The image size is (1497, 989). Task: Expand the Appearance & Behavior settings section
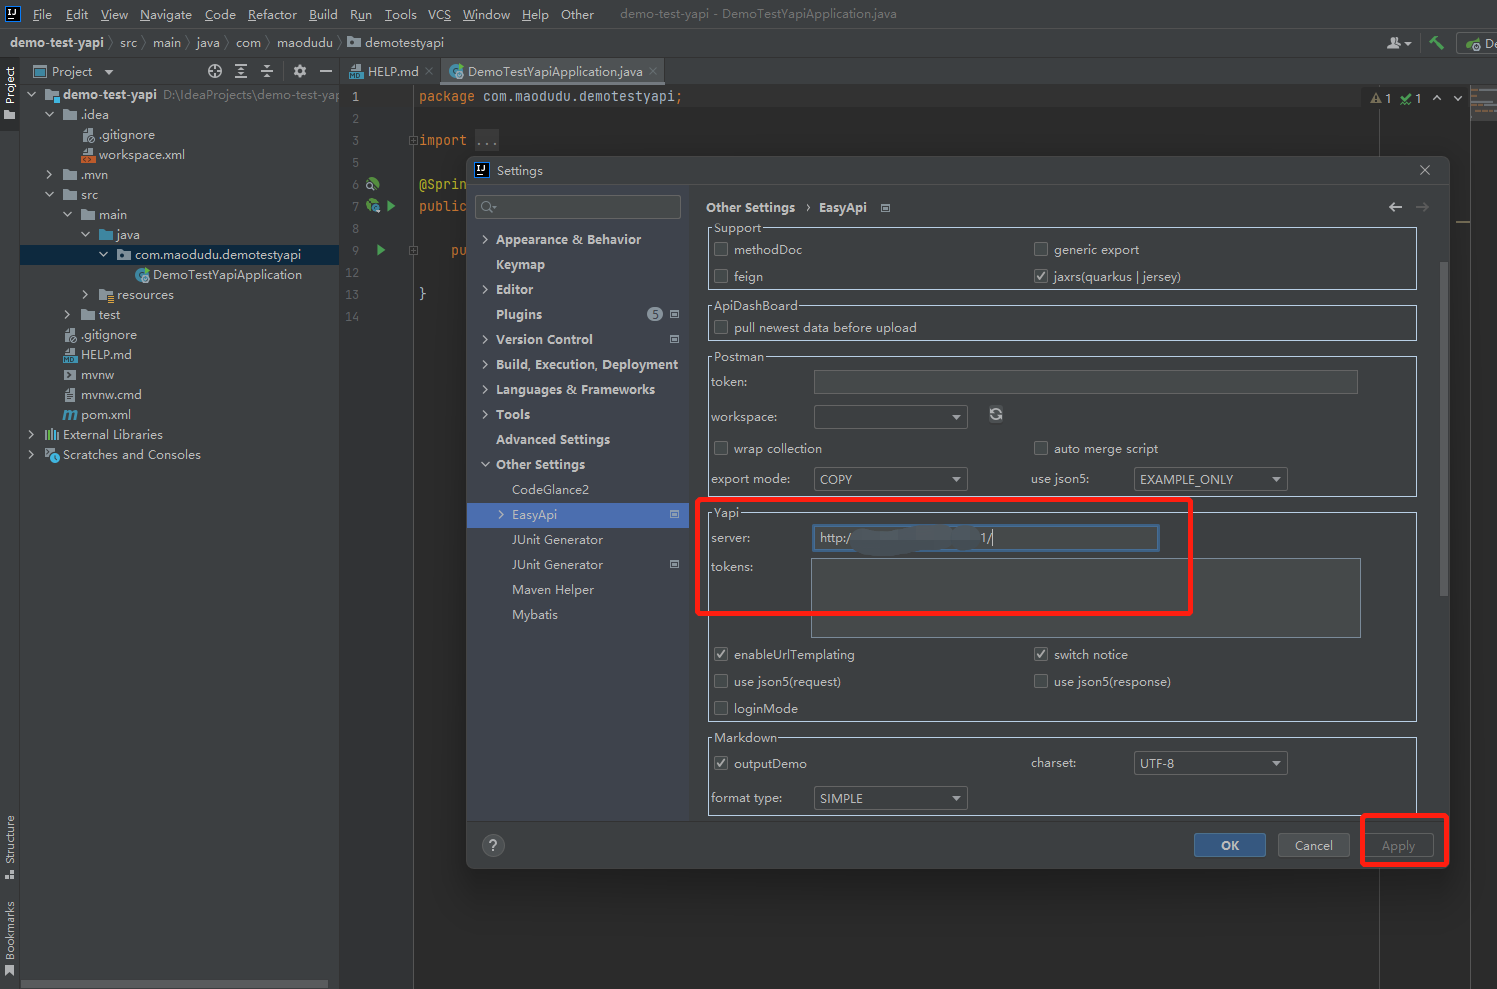[485, 240]
